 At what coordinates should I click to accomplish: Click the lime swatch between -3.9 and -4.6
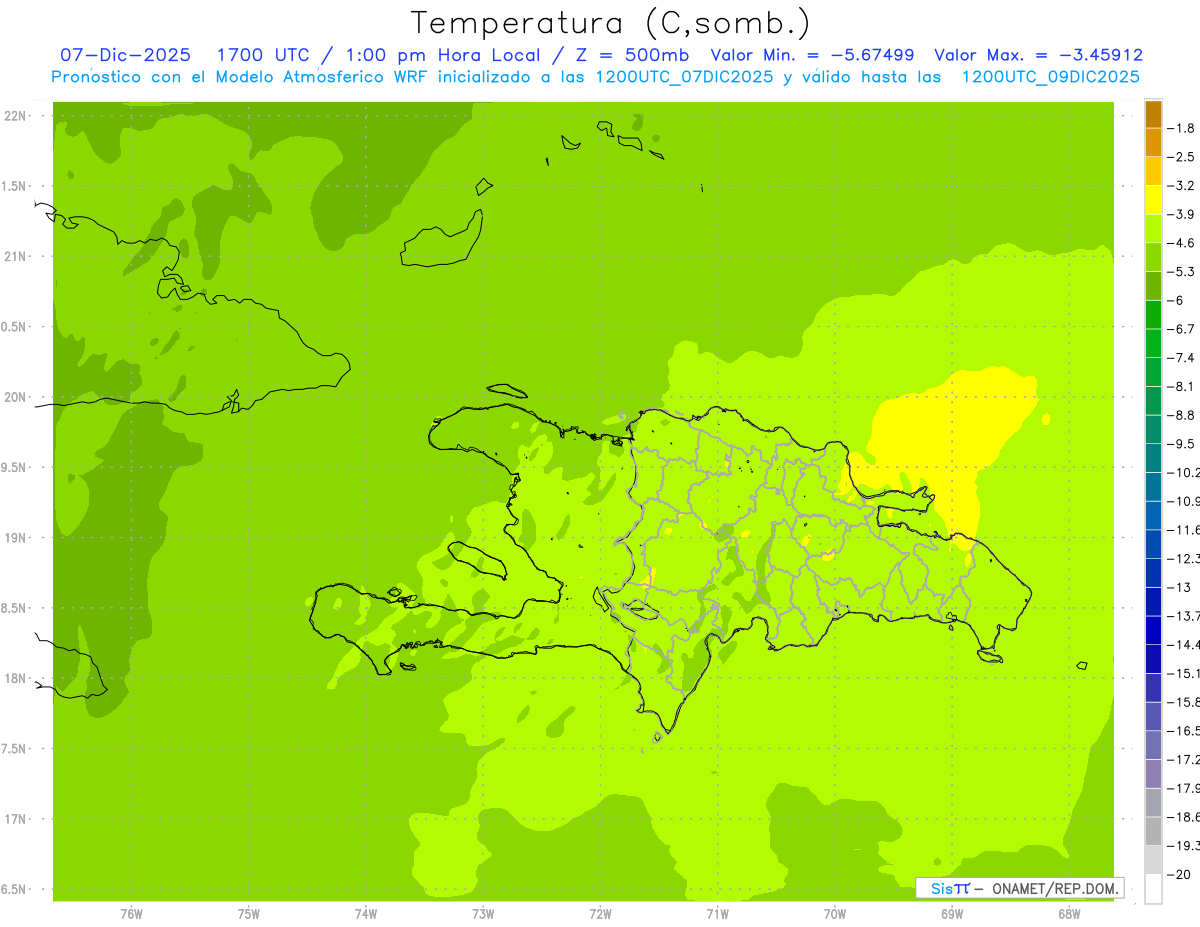tap(1153, 229)
